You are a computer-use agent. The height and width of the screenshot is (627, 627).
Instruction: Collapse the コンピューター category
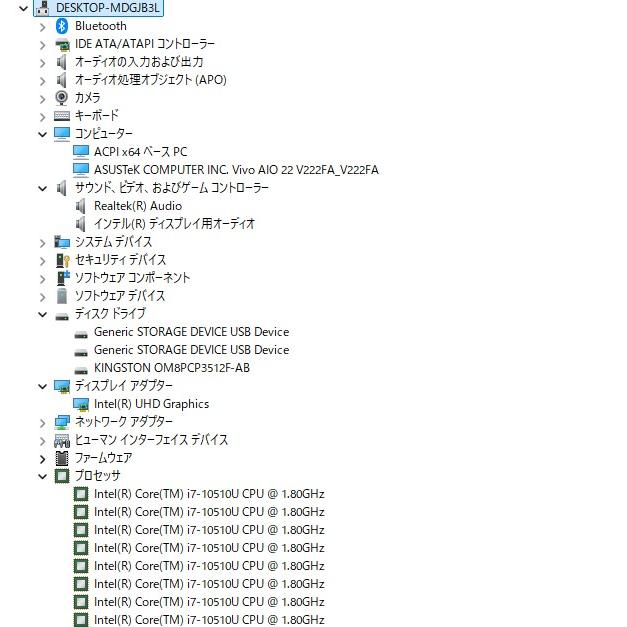point(42,134)
